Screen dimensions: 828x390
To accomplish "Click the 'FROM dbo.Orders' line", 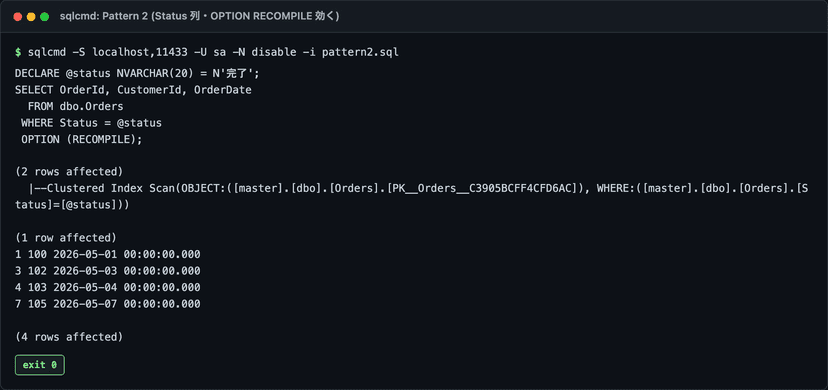I will (x=76, y=107).
